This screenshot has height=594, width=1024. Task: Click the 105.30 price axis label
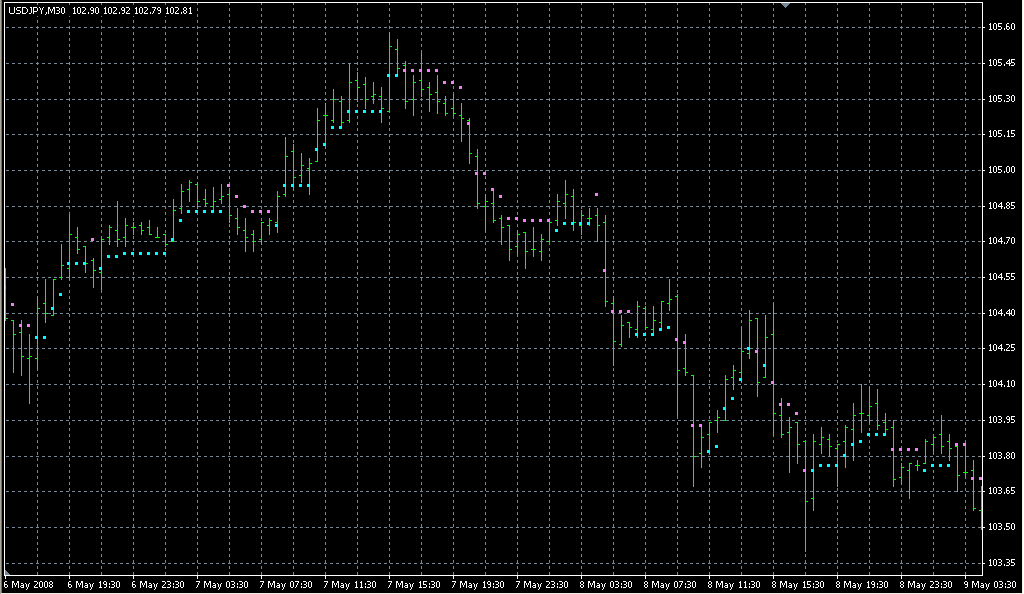pyautogui.click(x=1002, y=99)
